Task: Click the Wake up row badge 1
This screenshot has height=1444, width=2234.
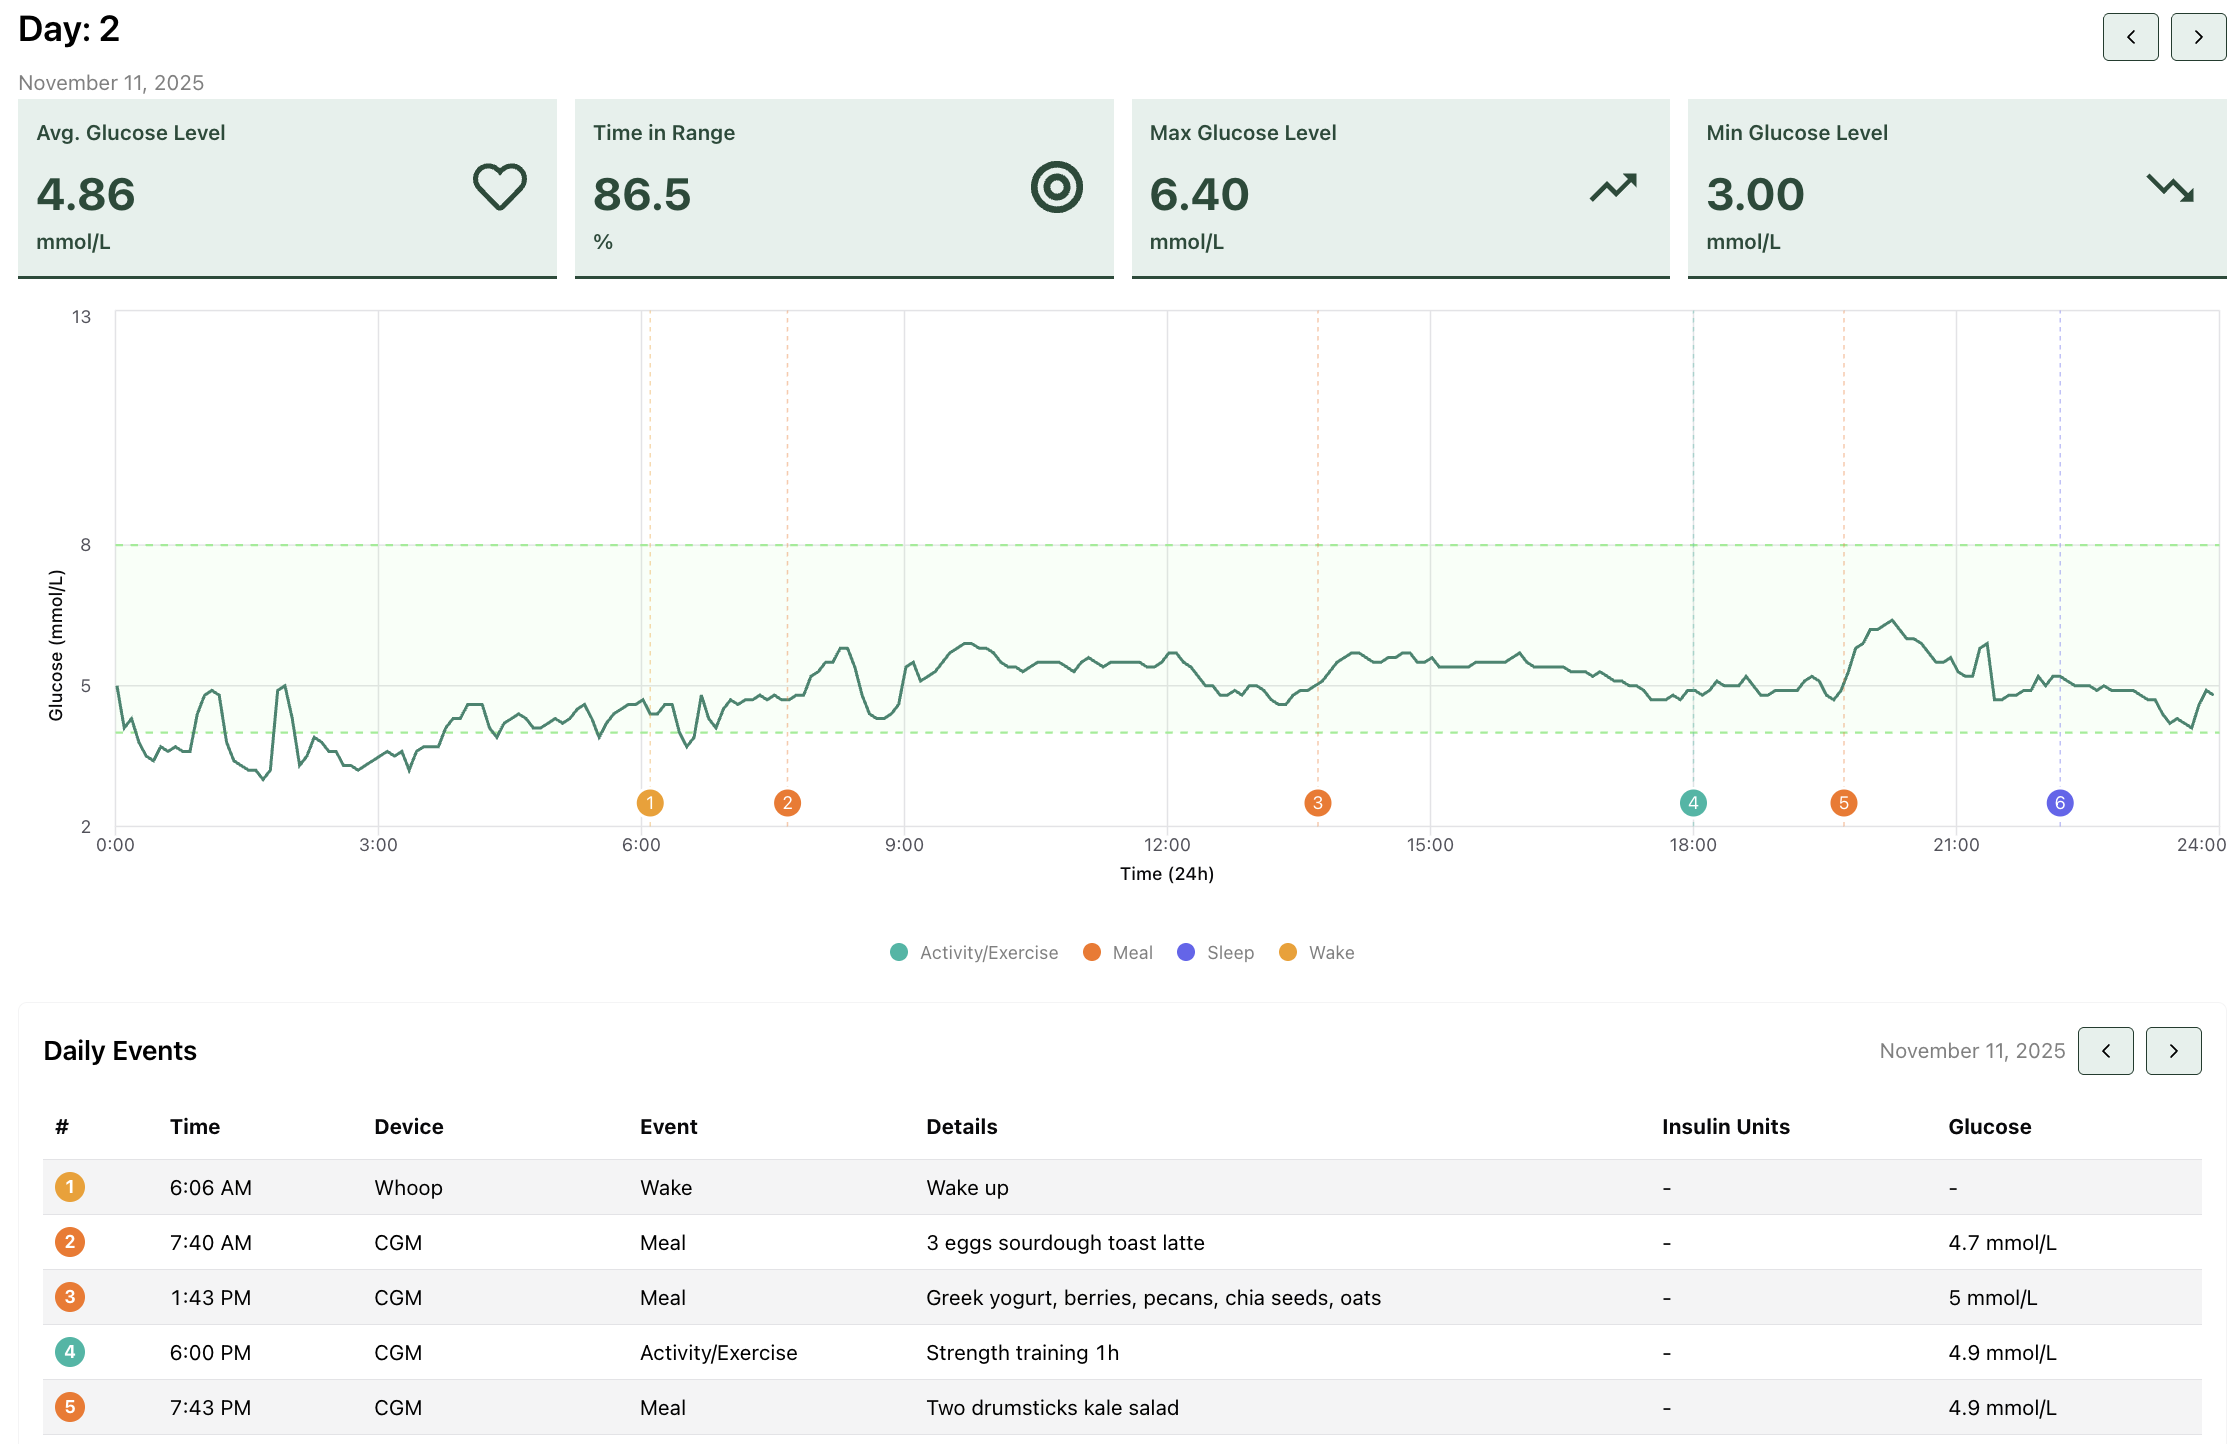Action: [69, 1187]
